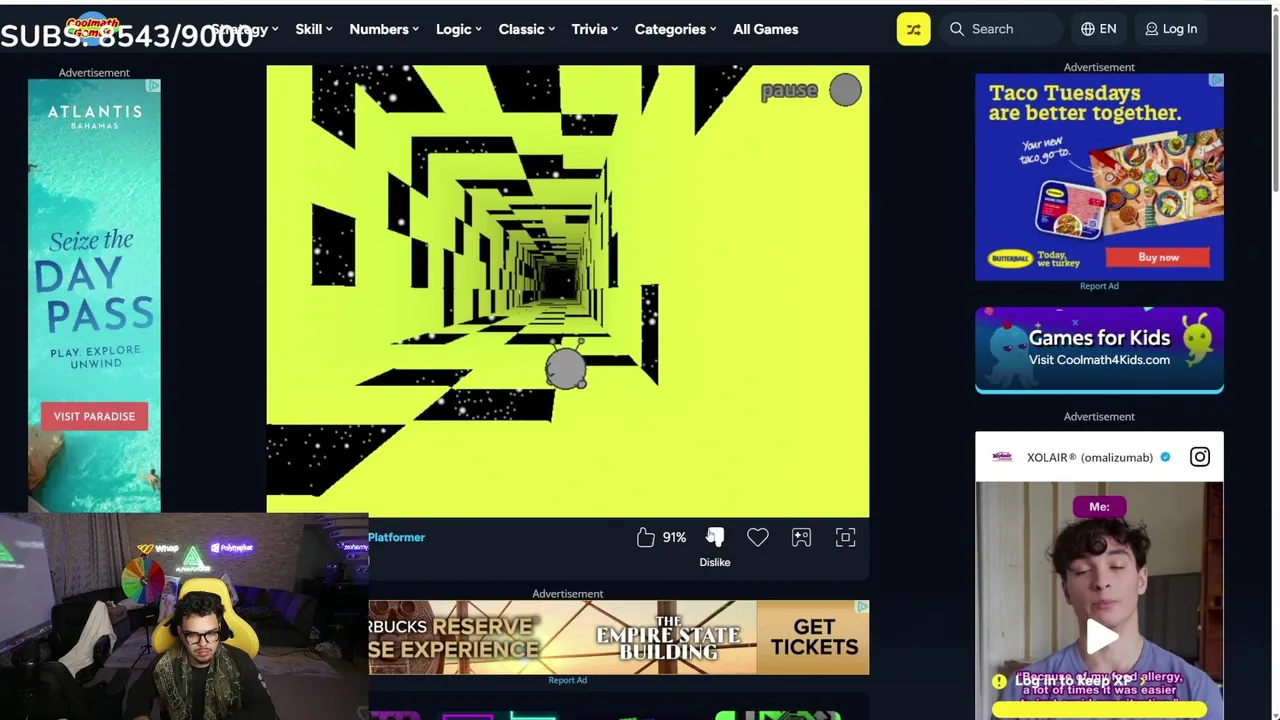
Task: Click the Instagram logo in XOLAIR ad
Action: [x=1200, y=457]
